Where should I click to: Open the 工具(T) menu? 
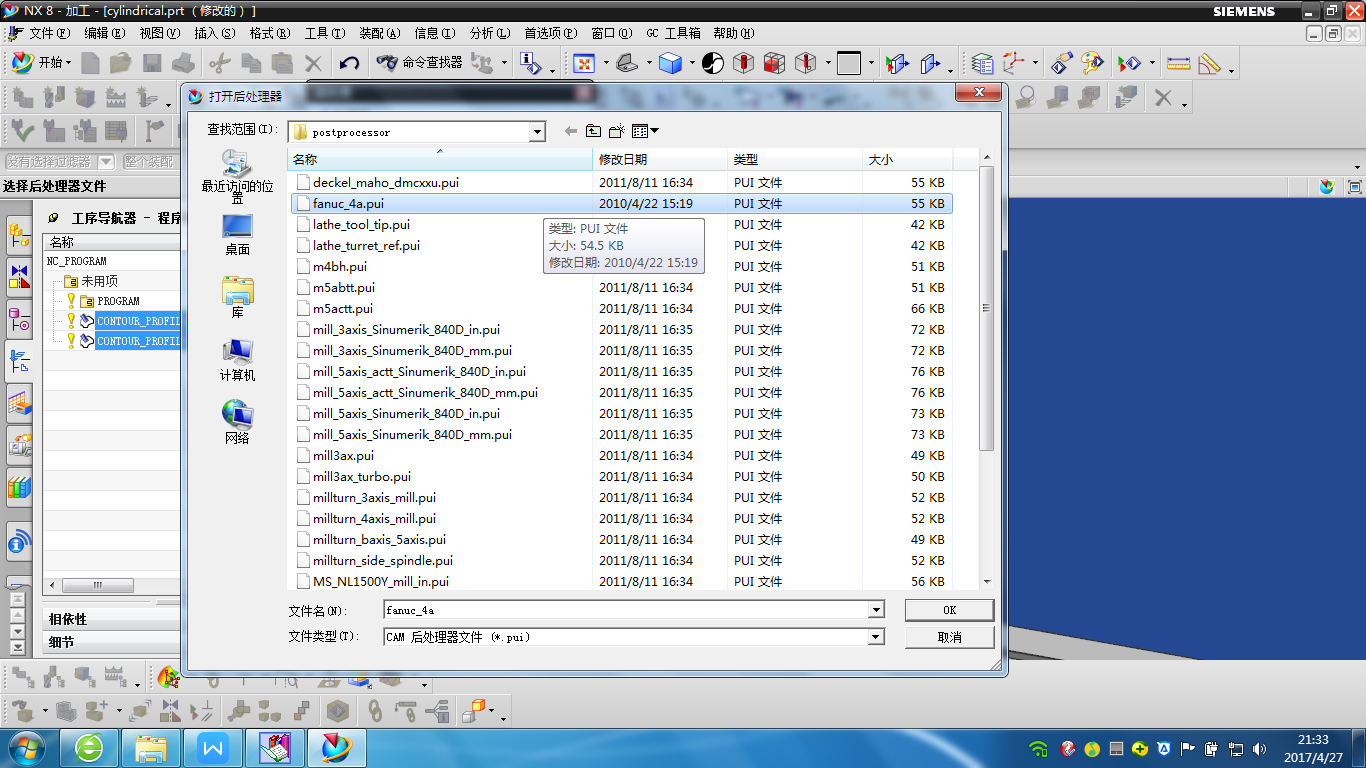pos(324,33)
